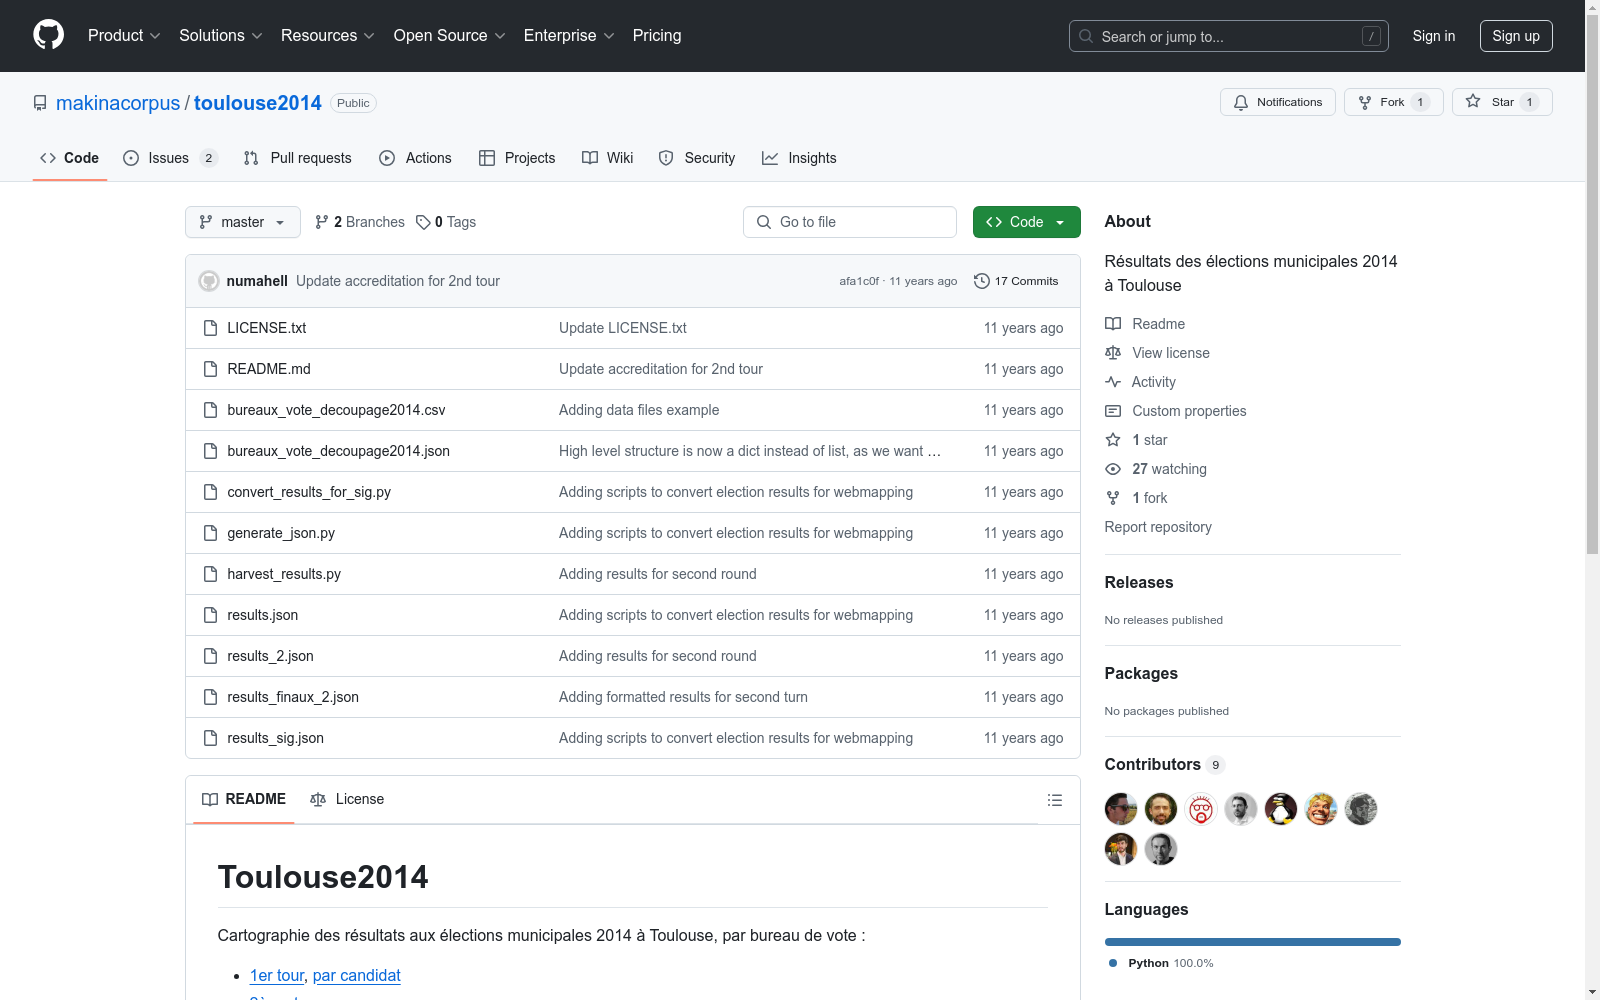Switch to the Pull requests tab
This screenshot has height=1000, width=1600.
point(298,158)
